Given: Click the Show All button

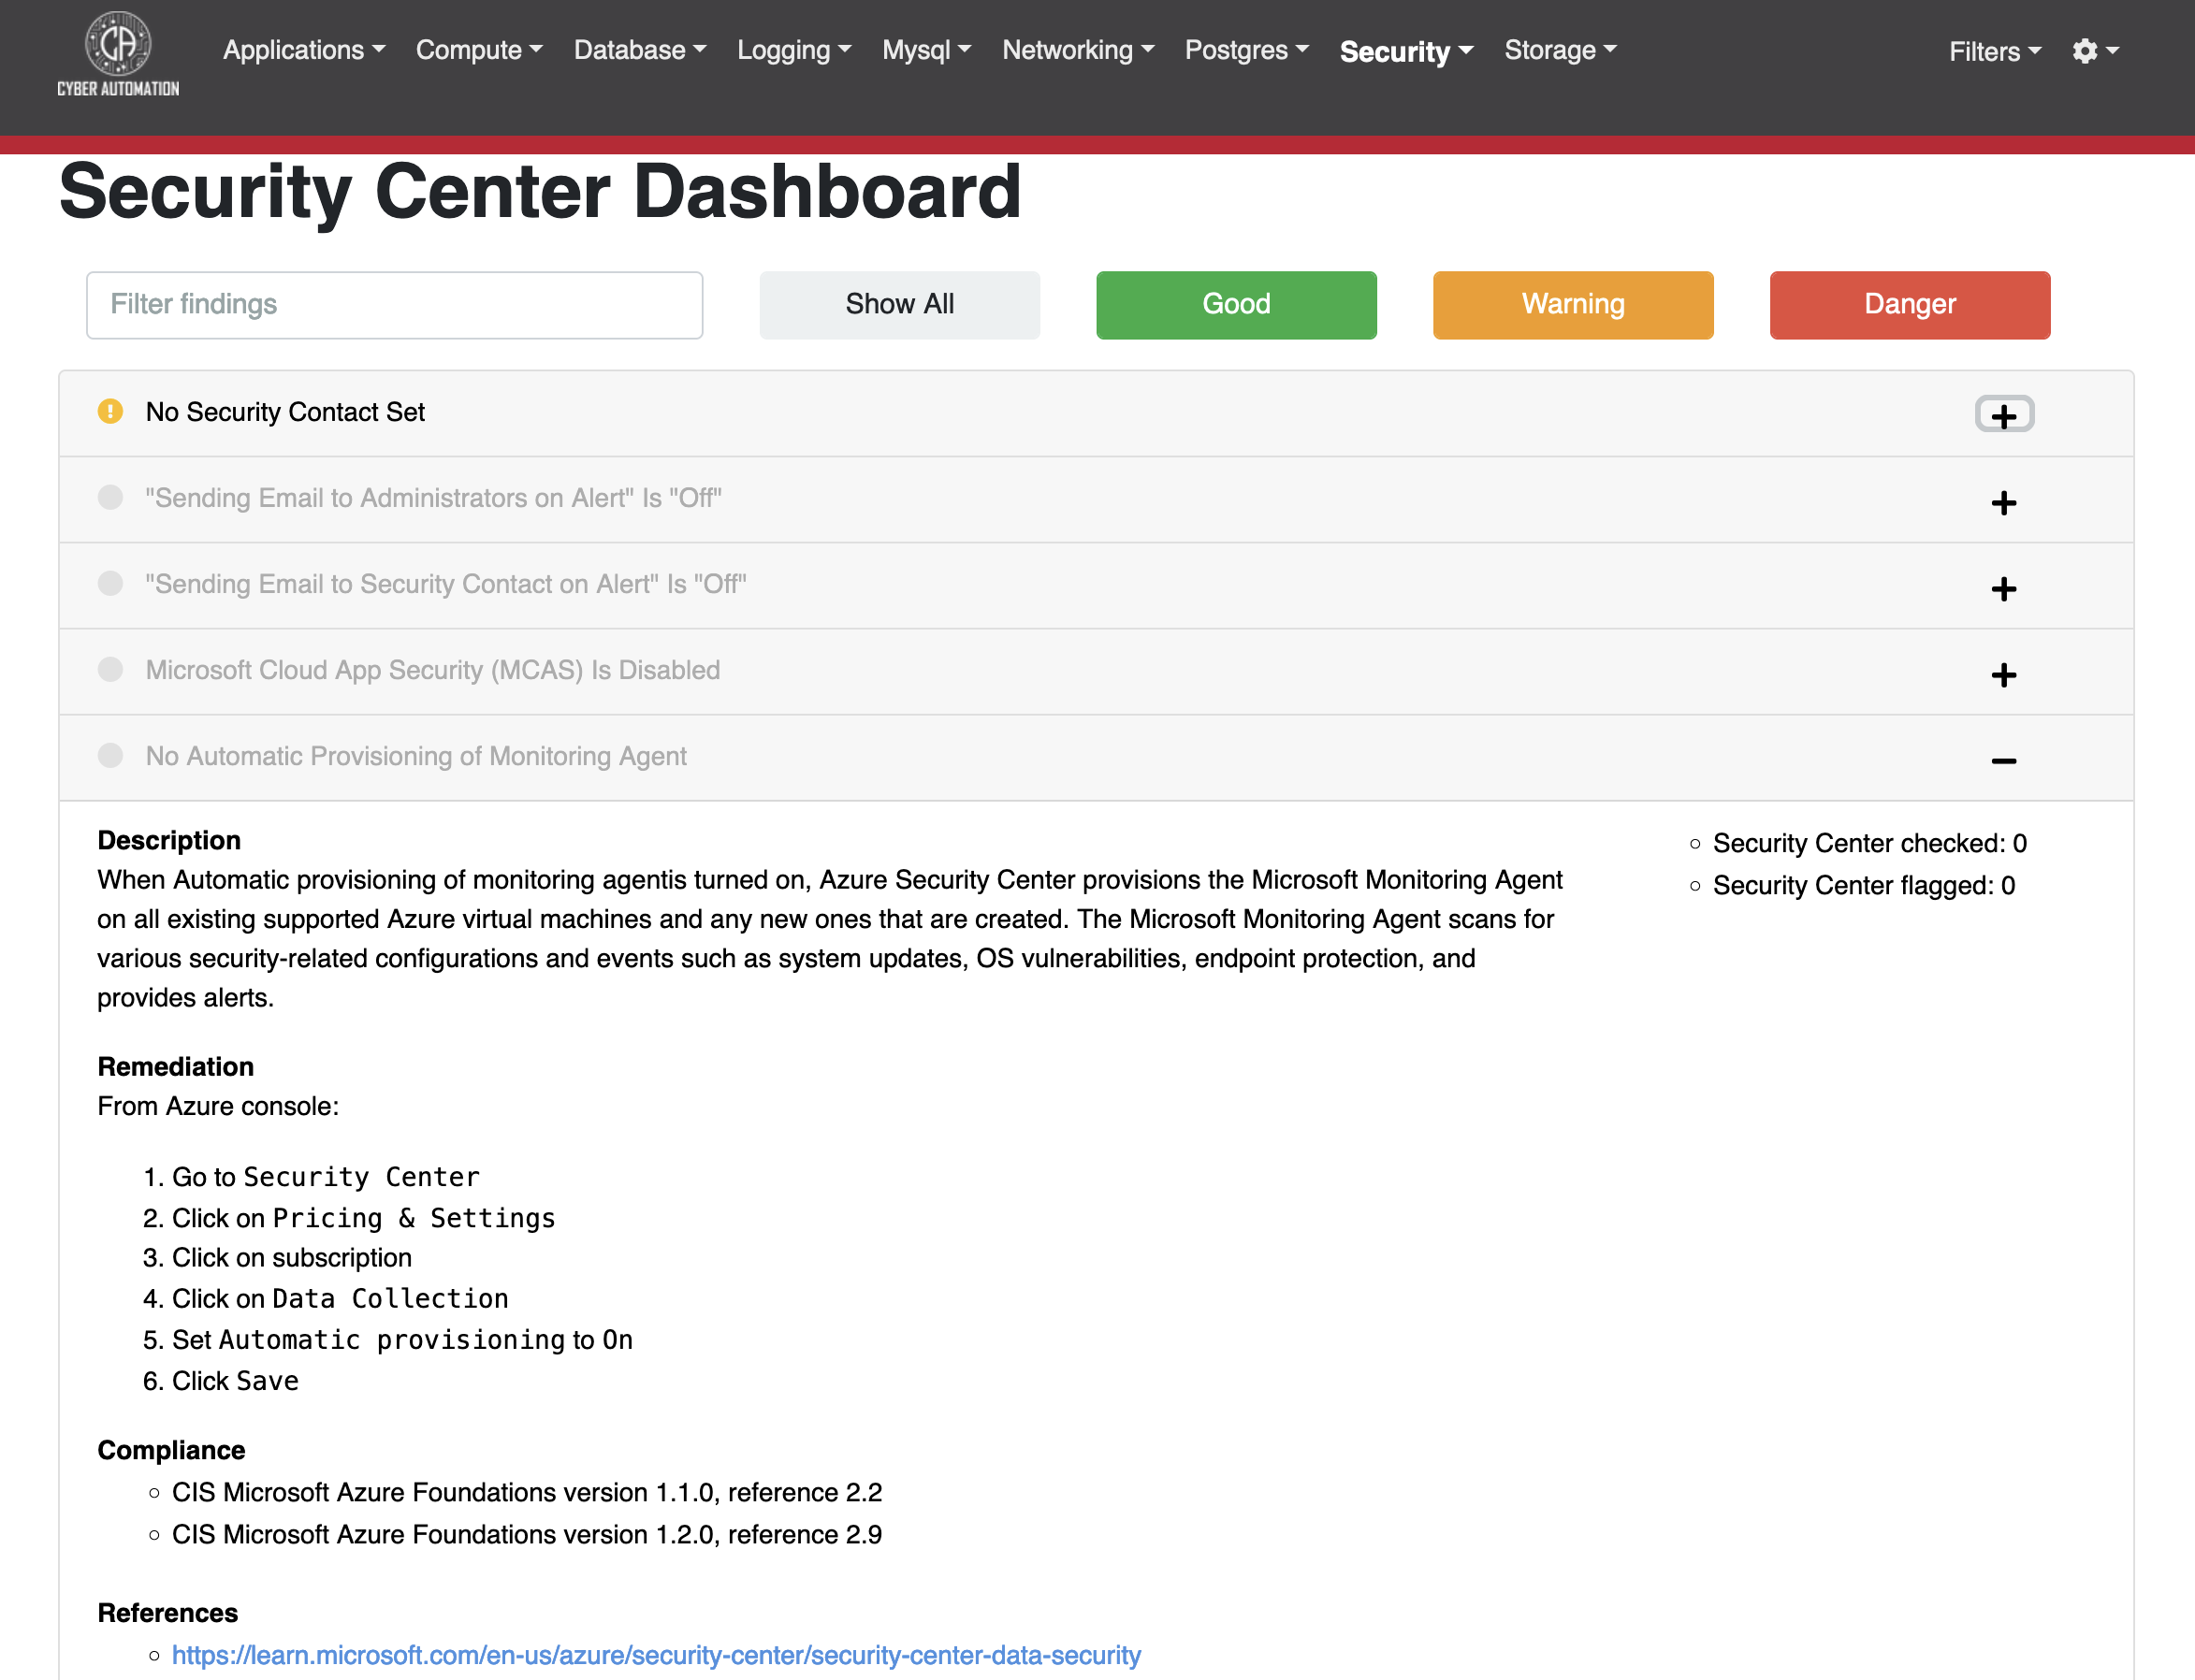Looking at the screenshot, I should [899, 304].
